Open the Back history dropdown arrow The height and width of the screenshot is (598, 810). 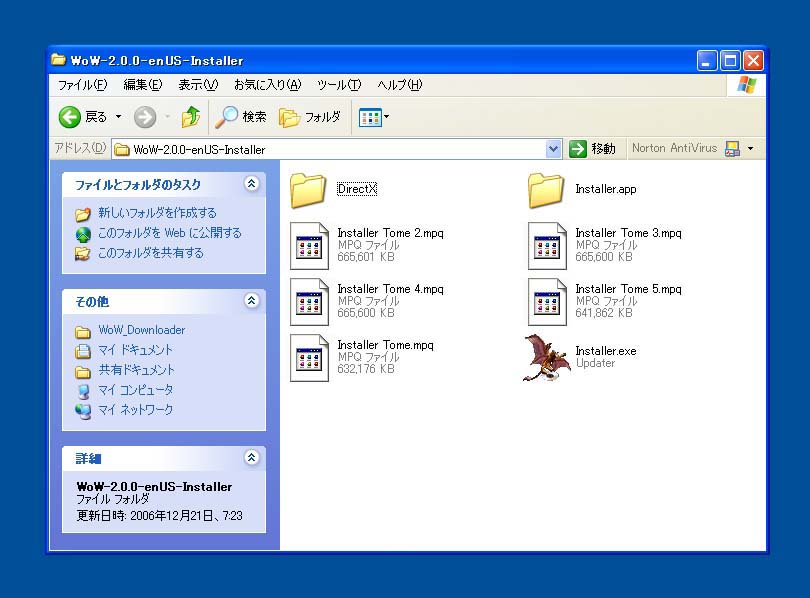118,117
